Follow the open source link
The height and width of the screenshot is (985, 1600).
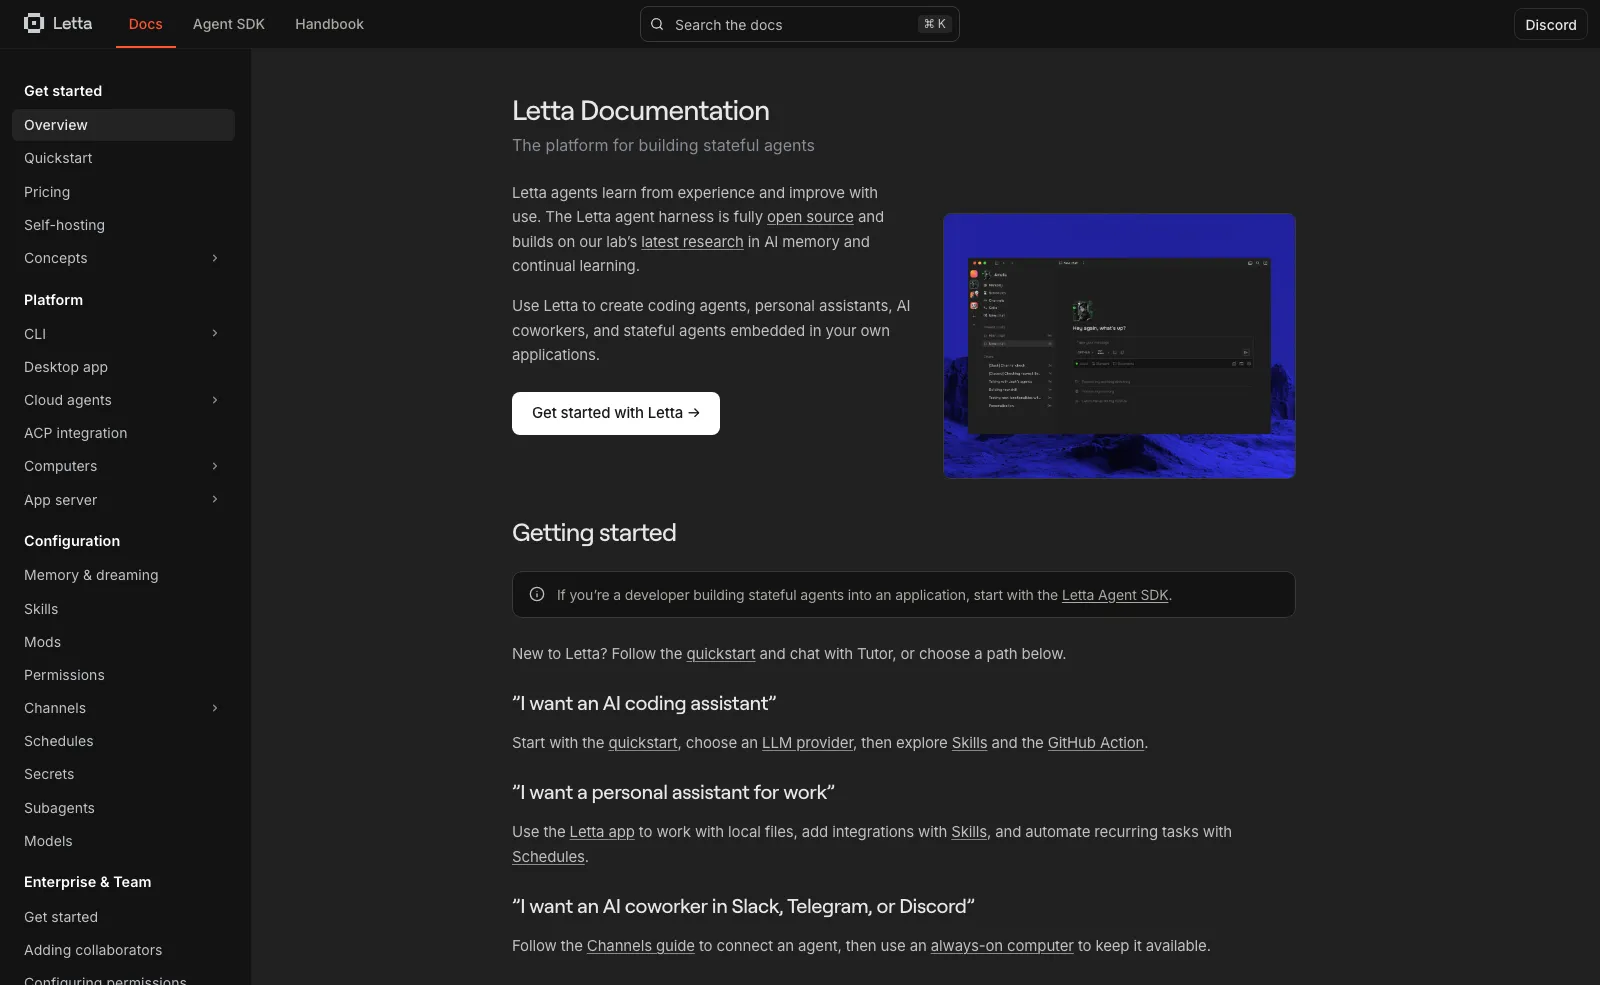[810, 217]
